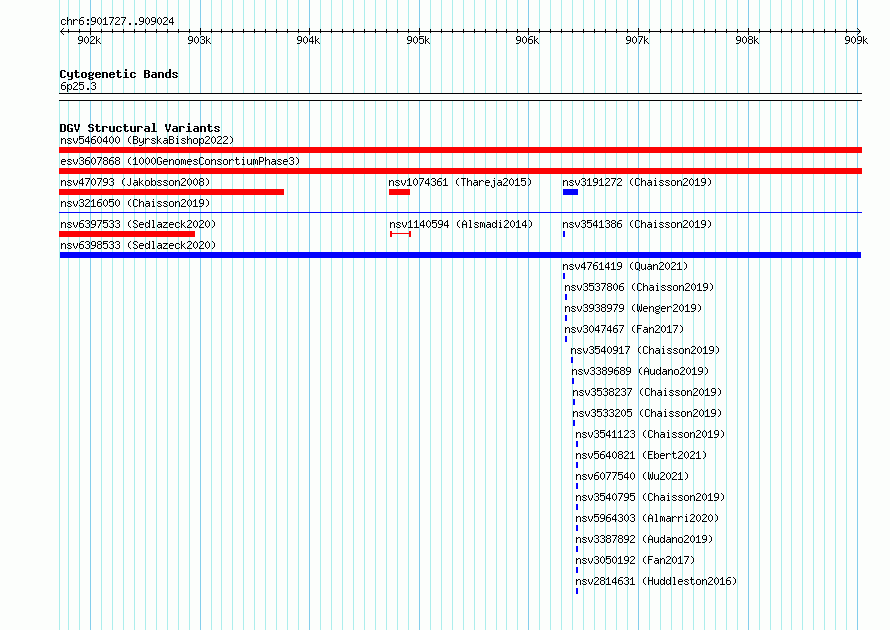The image size is (890, 630).
Task: Open nsv3537806 (Chaisson2019) variant
Action: (639, 287)
